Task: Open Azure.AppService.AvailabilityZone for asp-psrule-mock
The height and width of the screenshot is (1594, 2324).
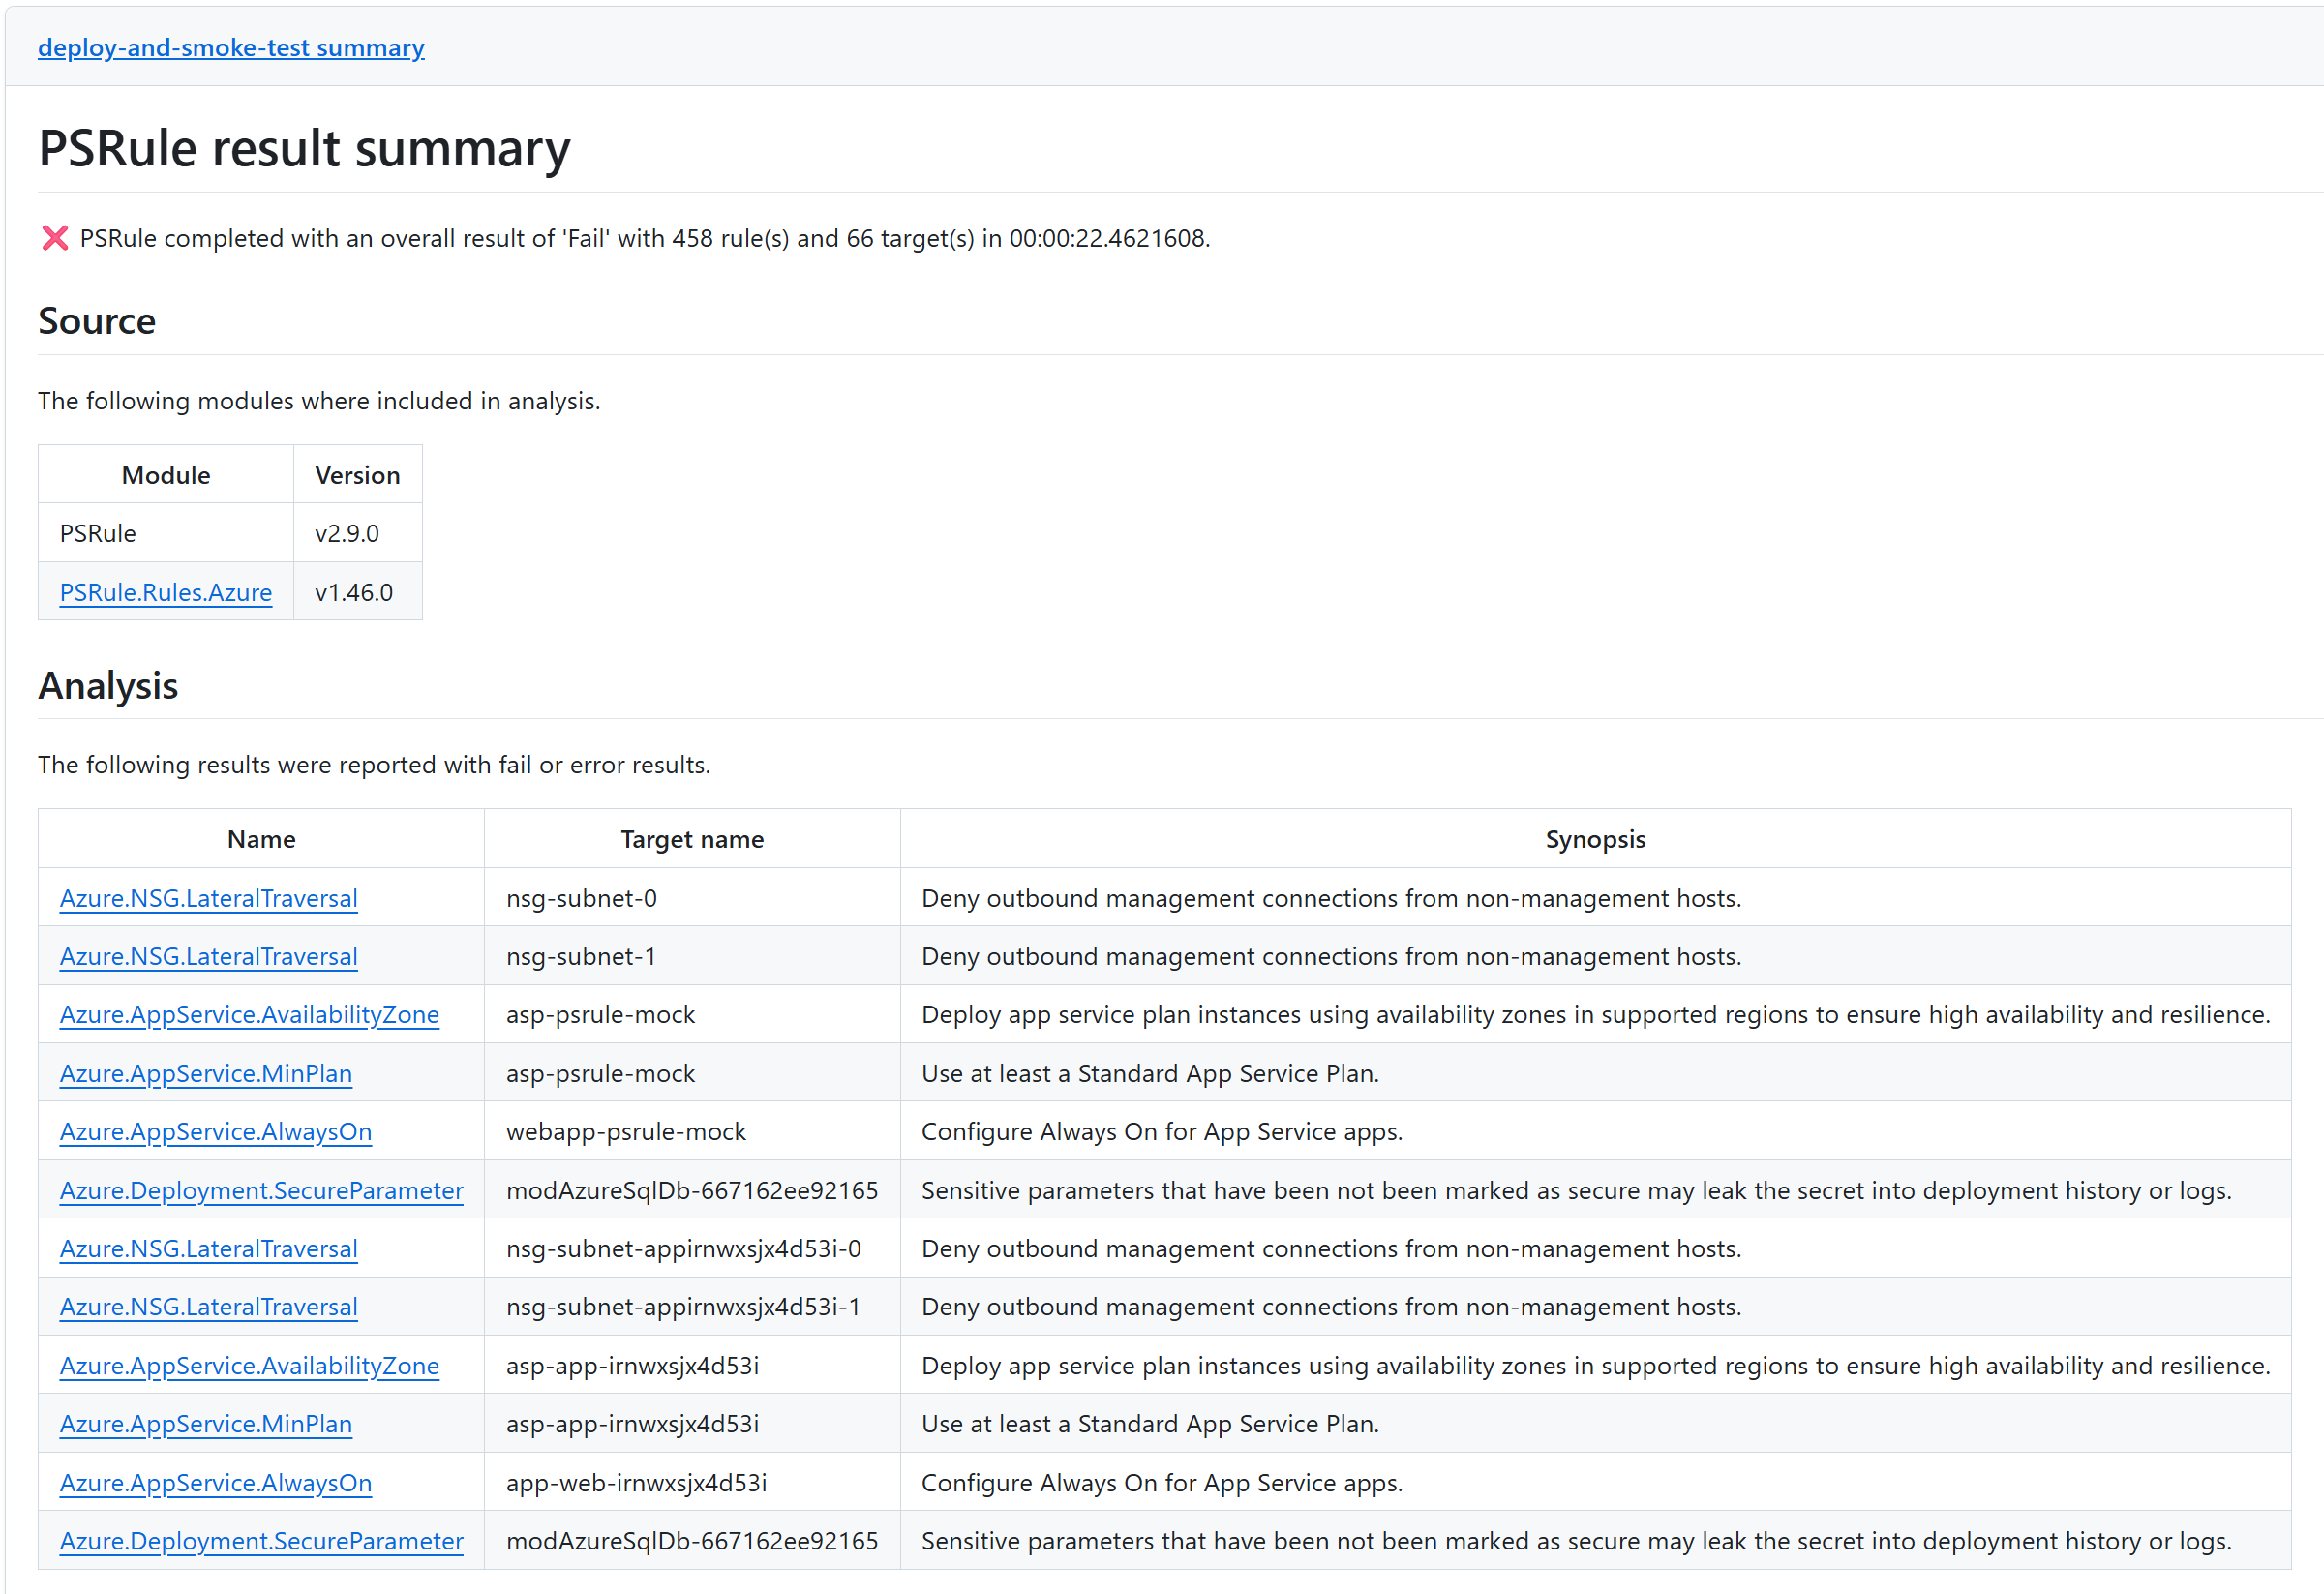Action: pos(249,1014)
